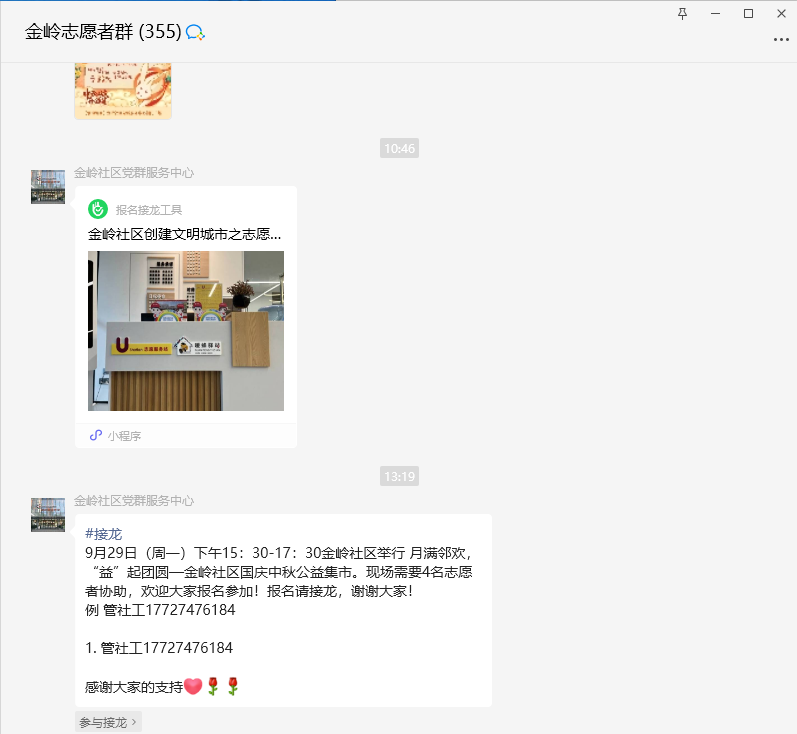The height and width of the screenshot is (734, 797).
Task: Pin the chat window on top
Action: point(682,14)
